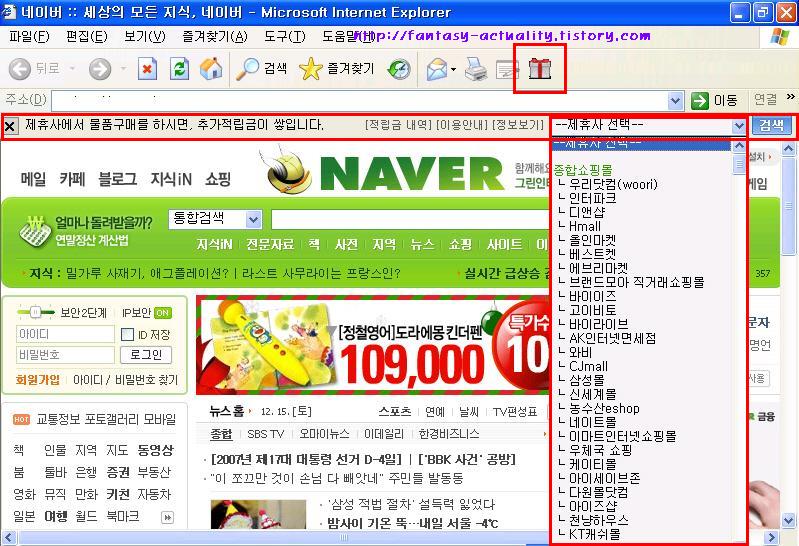
Task: Open the 도구(T) menu
Action: (284, 37)
